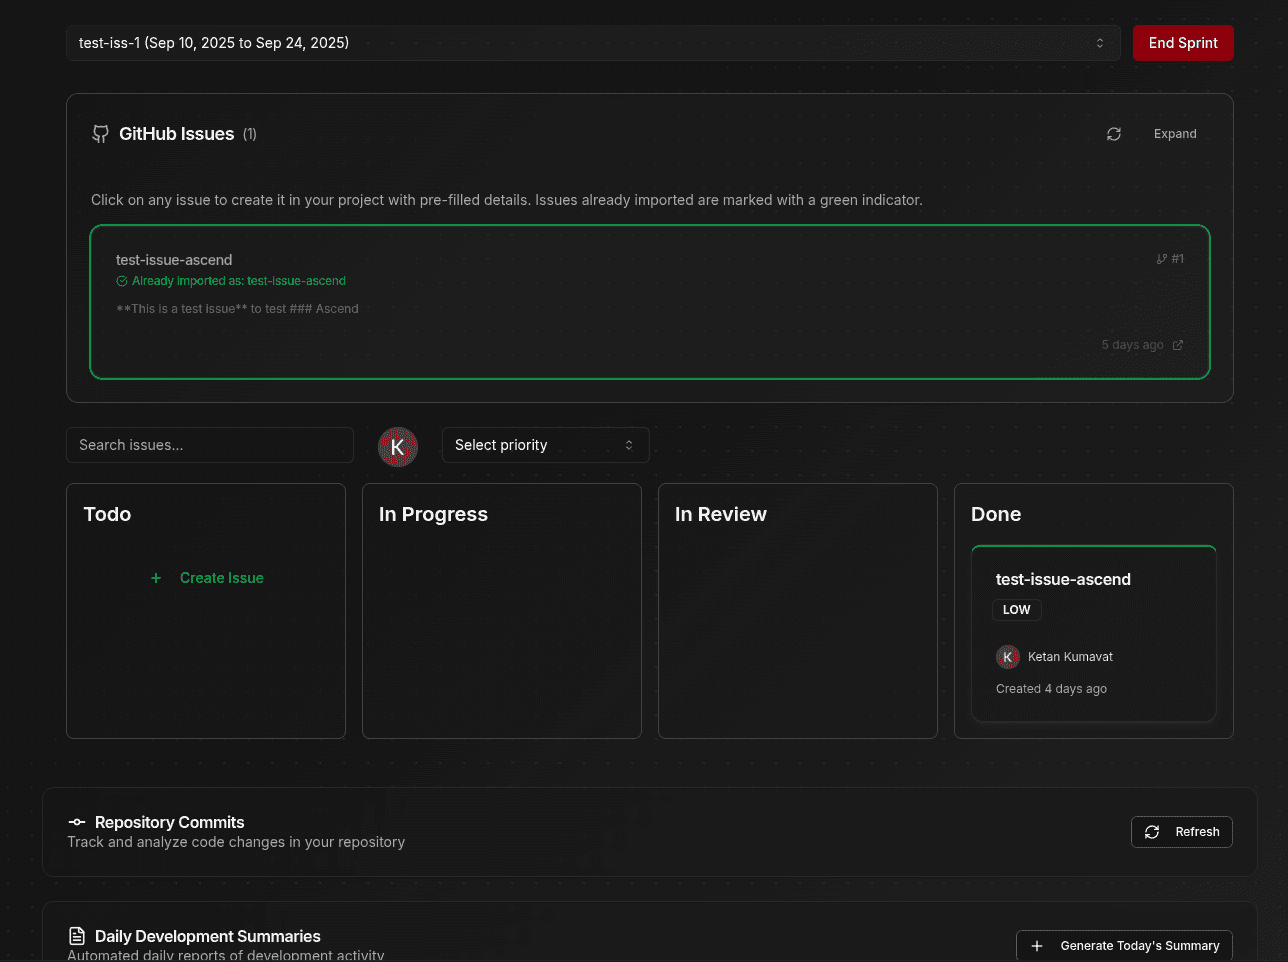Click the pull request #1 icon

tap(1161, 259)
